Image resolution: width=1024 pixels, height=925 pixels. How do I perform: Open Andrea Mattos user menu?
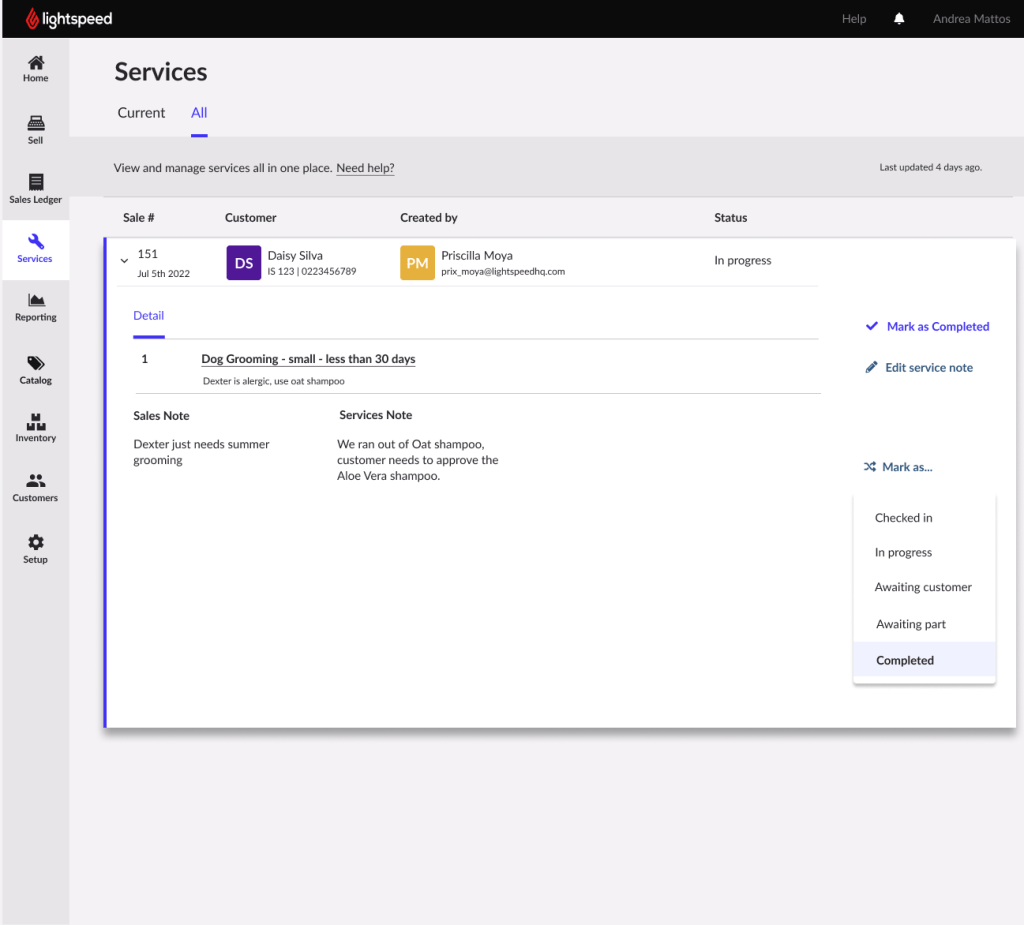click(971, 19)
